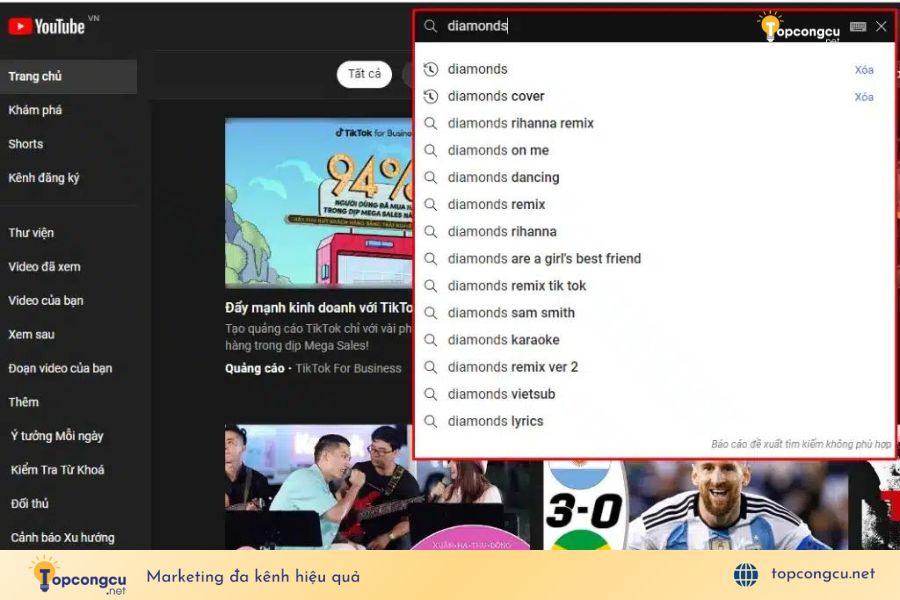This screenshot has height=600, width=900.
Task: Select suggestion "diamonds remix tik tok"
Action: tap(517, 285)
